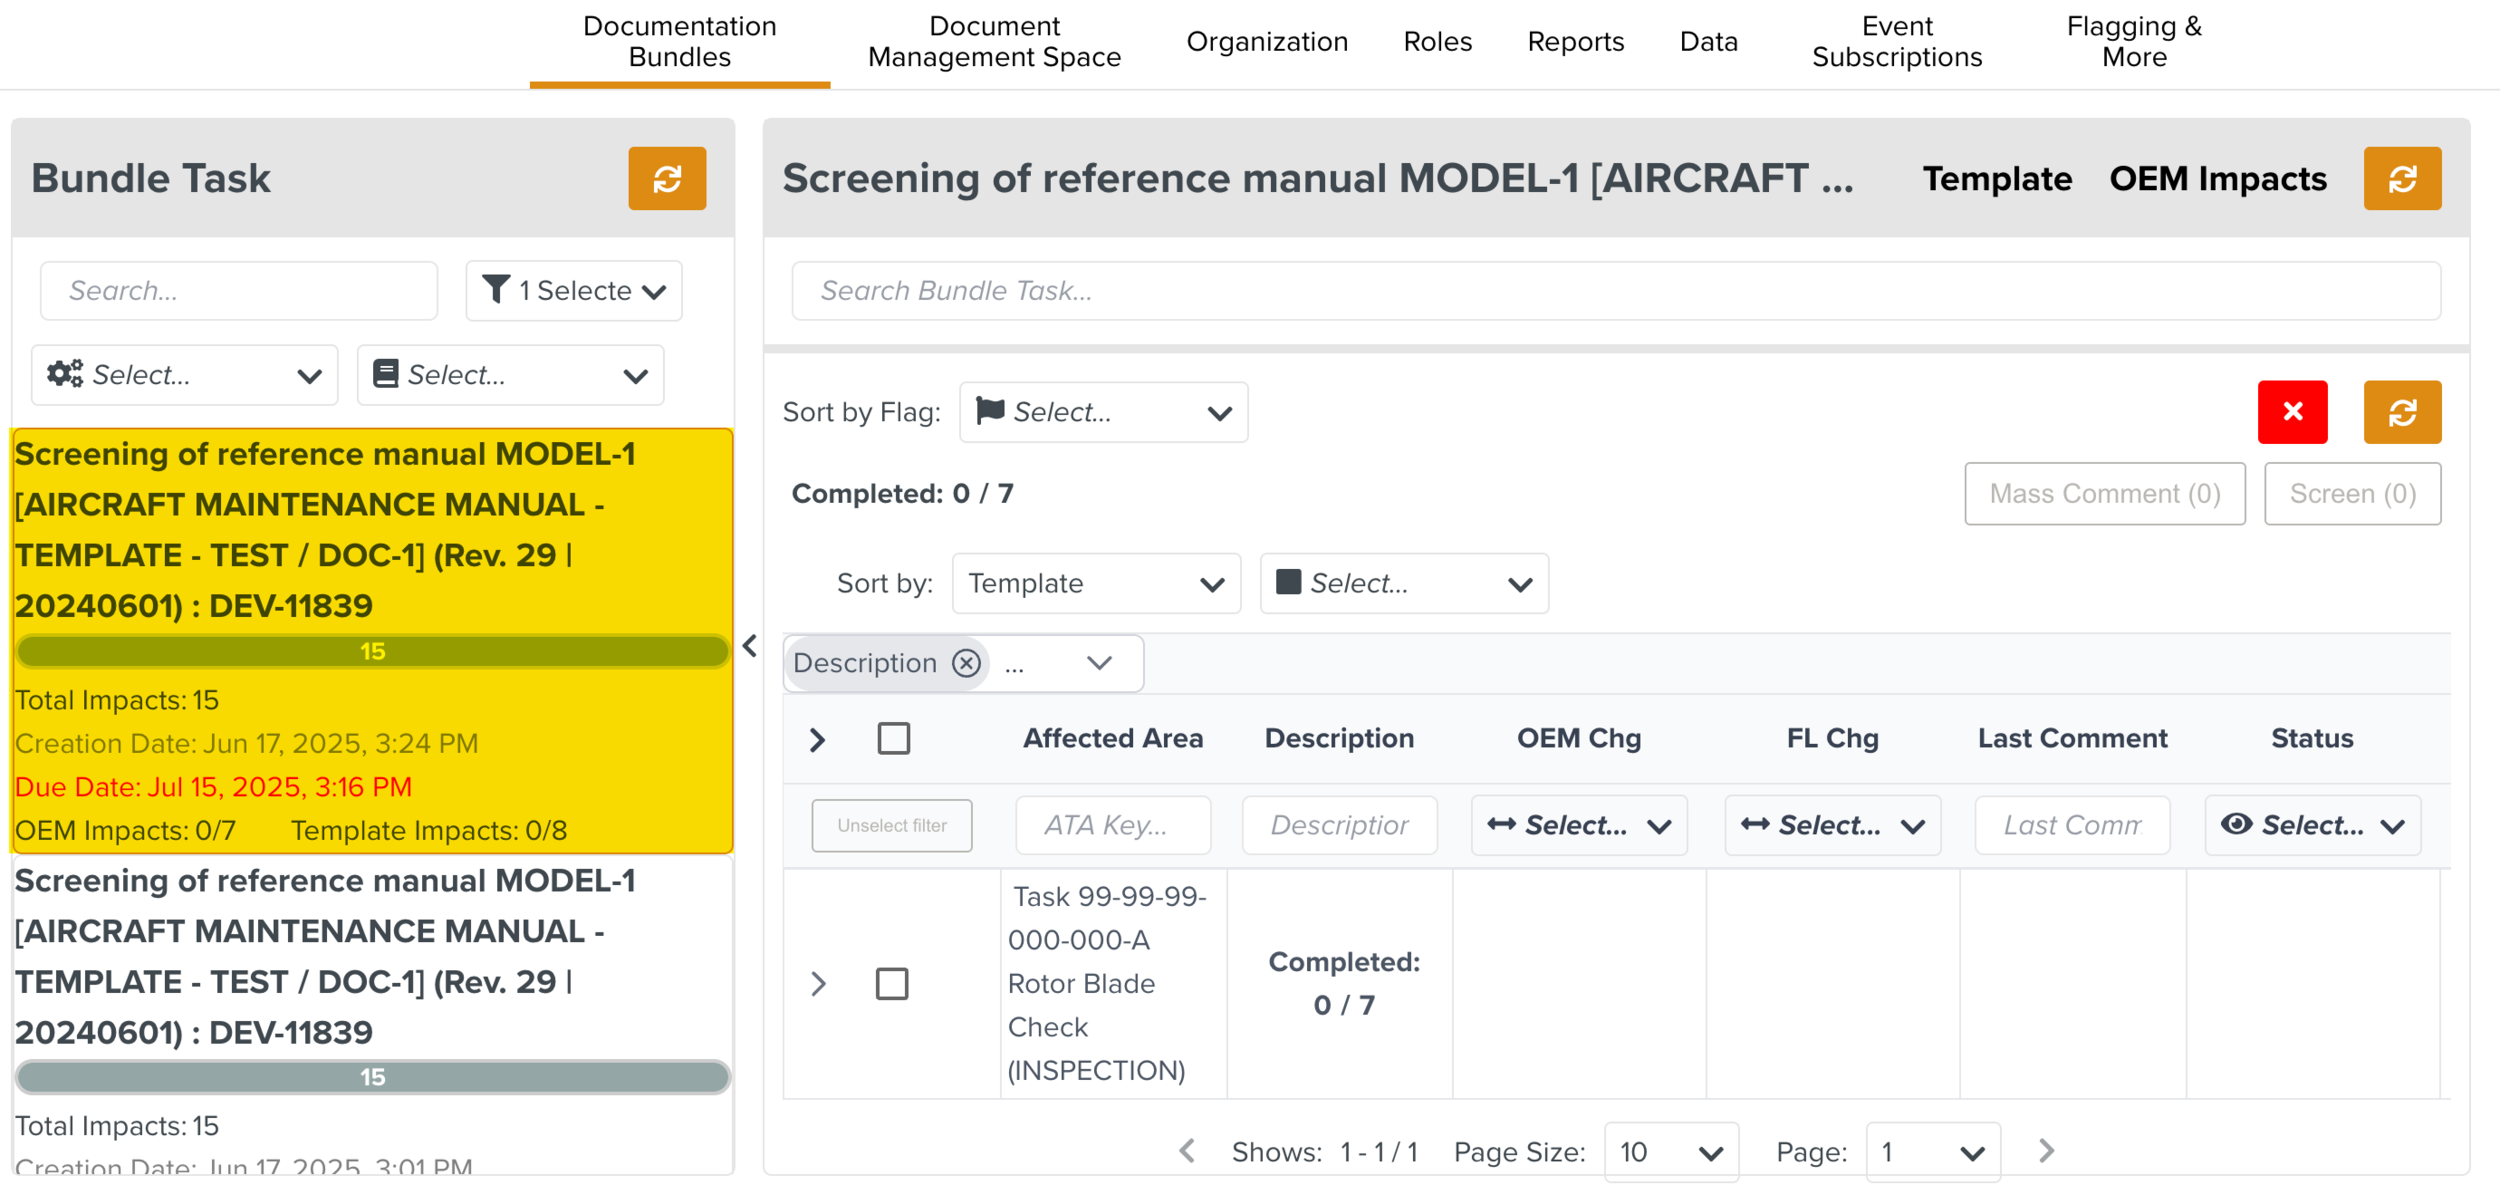2500x1185 pixels.
Task: Click the red X clear button
Action: 2291,412
